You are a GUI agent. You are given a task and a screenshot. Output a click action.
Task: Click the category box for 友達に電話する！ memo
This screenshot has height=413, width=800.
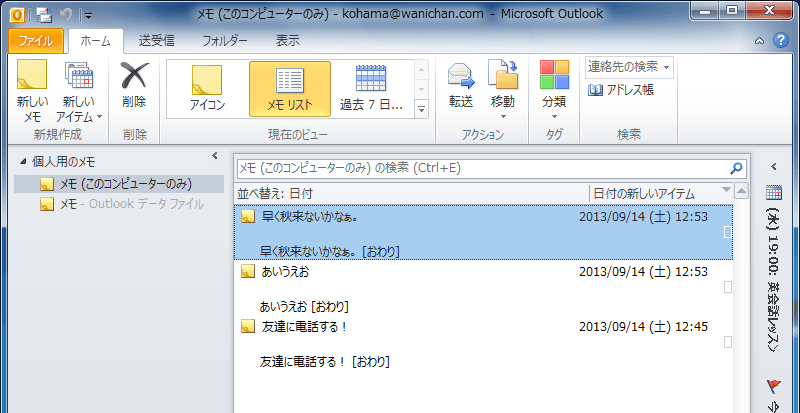(x=728, y=342)
